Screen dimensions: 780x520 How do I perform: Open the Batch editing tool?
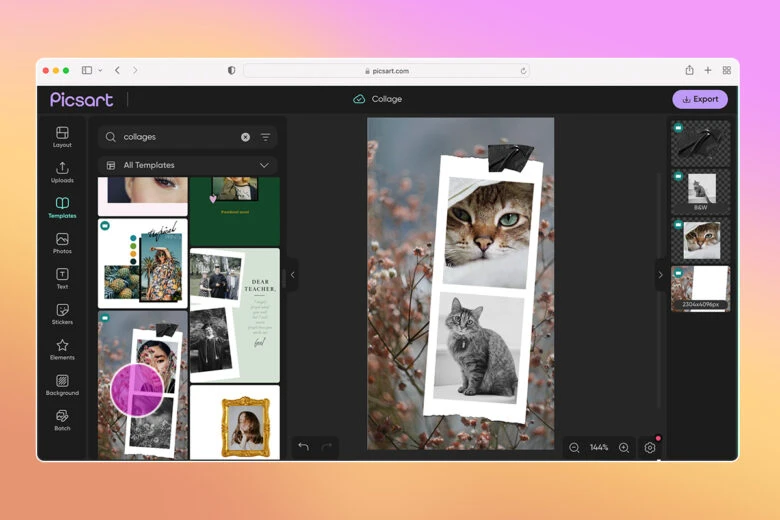pyautogui.click(x=62, y=420)
